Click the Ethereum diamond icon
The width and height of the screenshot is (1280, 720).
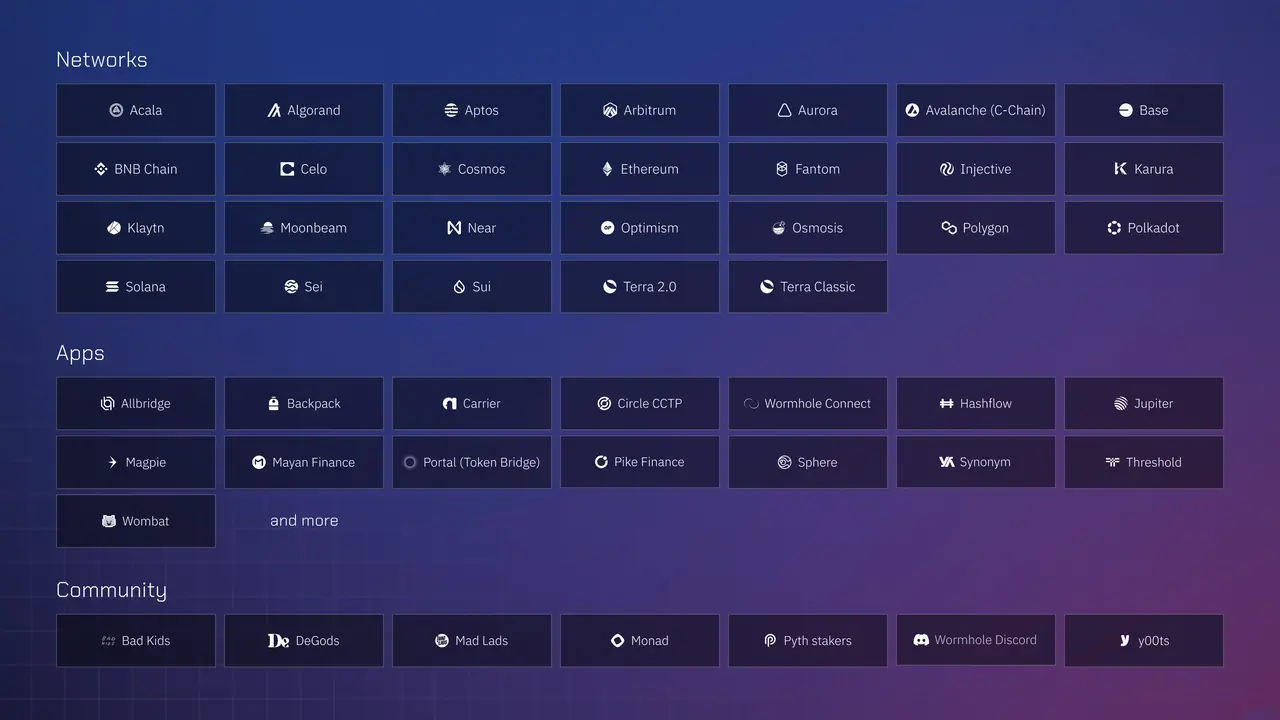pyautogui.click(x=607, y=169)
